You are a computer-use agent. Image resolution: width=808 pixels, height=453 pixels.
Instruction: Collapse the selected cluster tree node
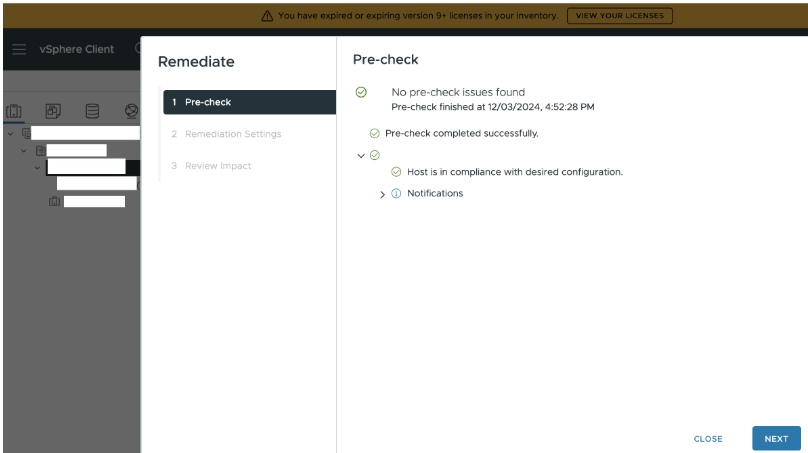pos(37,167)
